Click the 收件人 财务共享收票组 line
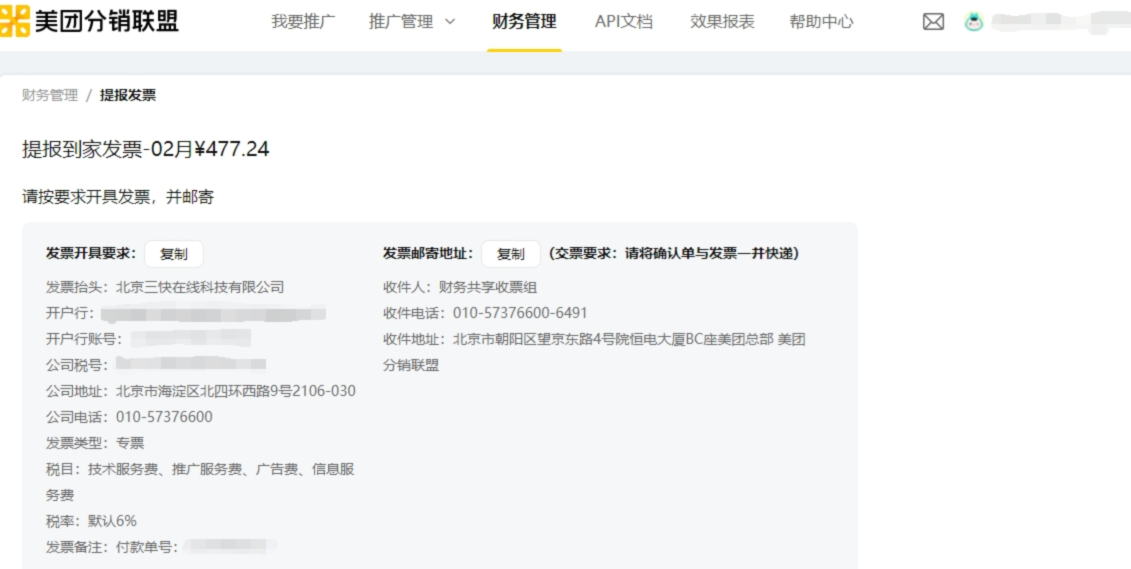 460,287
